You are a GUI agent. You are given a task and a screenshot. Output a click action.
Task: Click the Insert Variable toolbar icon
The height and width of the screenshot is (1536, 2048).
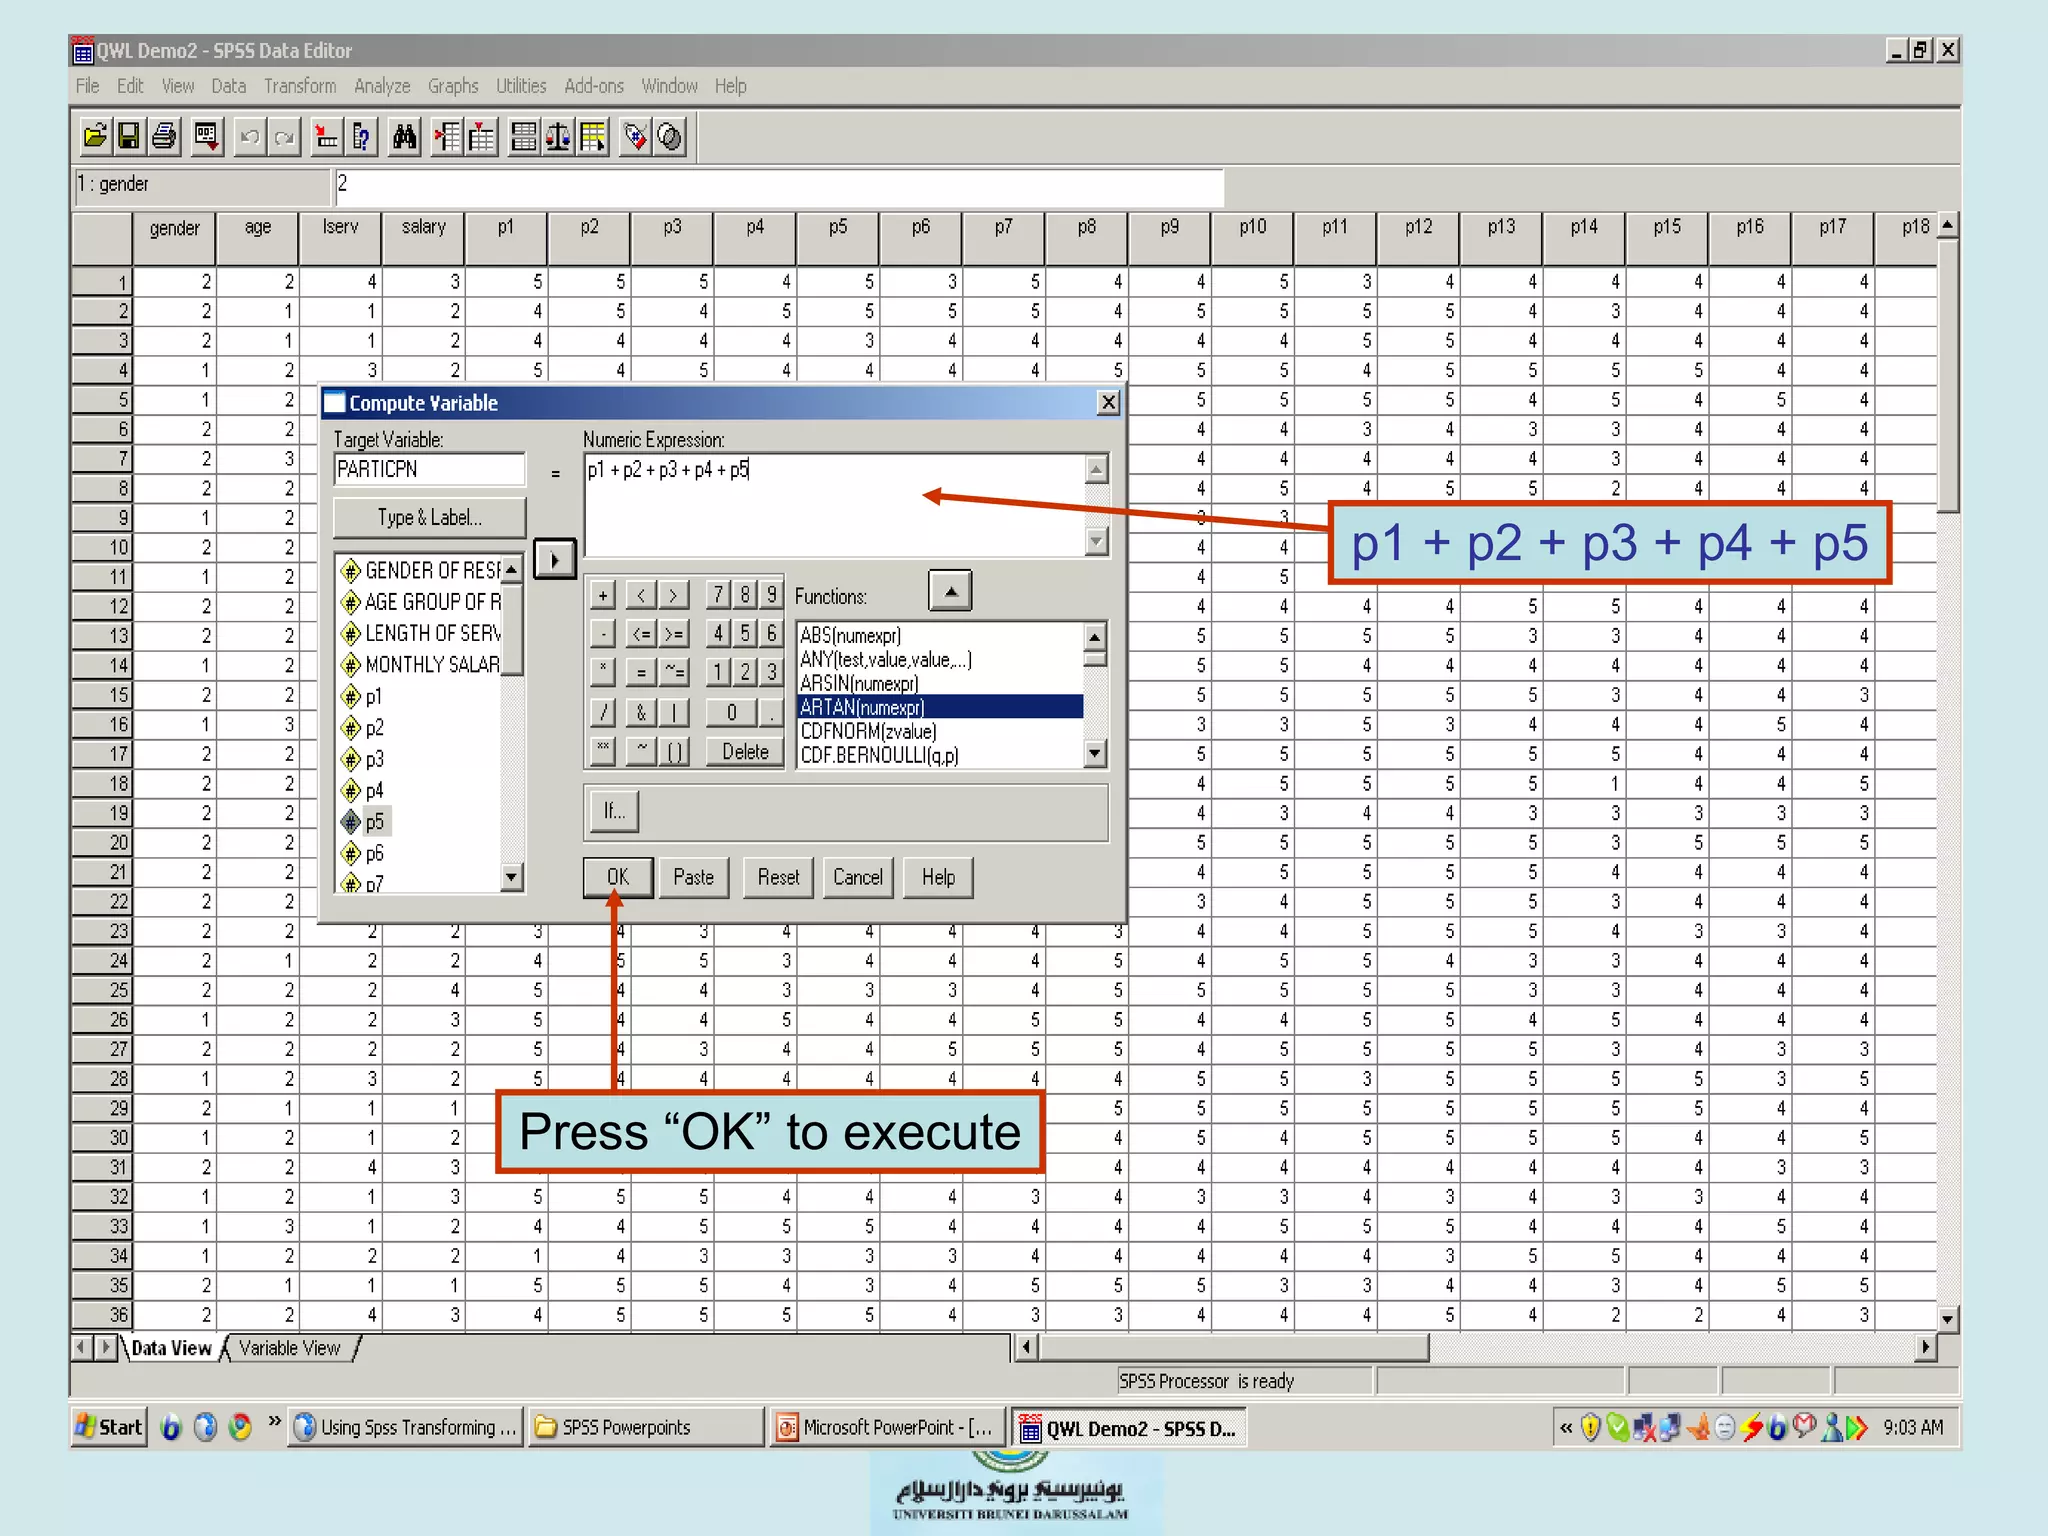481,136
